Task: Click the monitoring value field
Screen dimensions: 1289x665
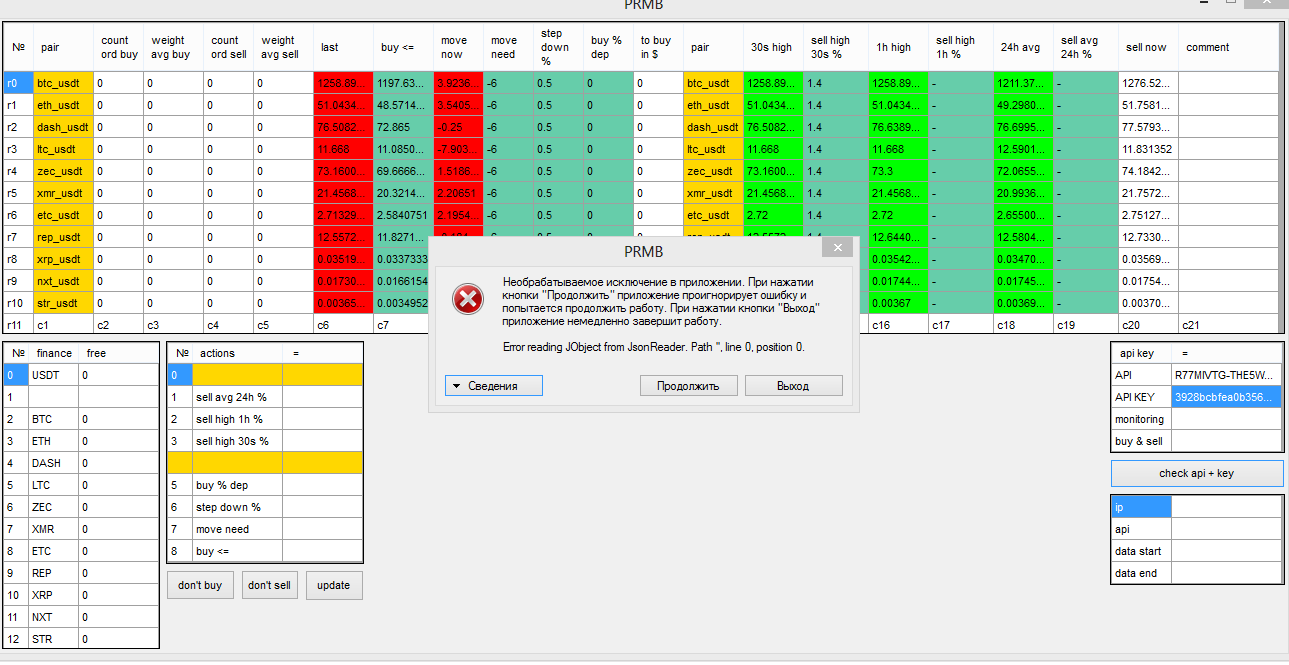Action: (x=1226, y=419)
